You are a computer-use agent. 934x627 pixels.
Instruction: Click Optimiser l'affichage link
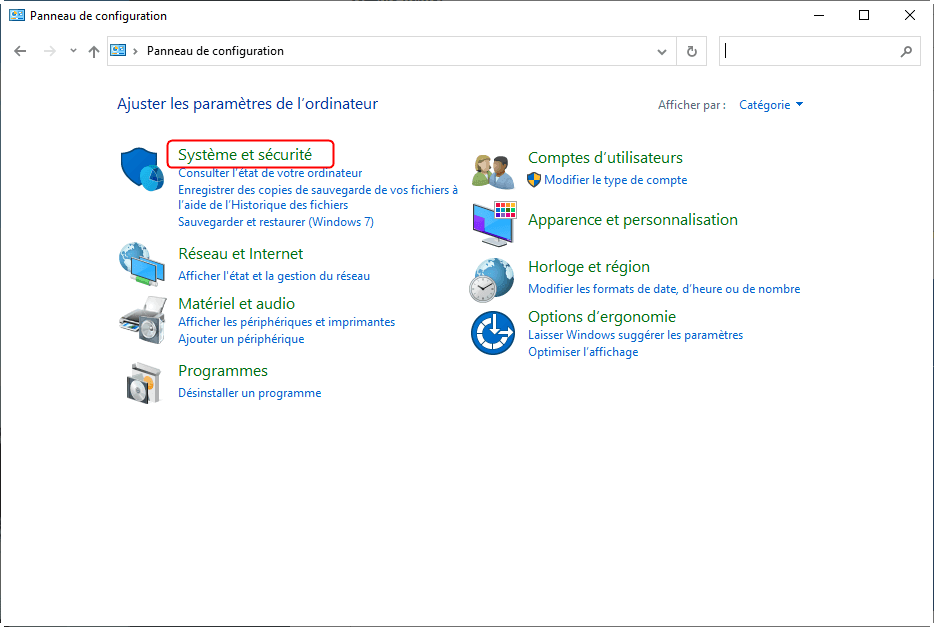pos(583,352)
